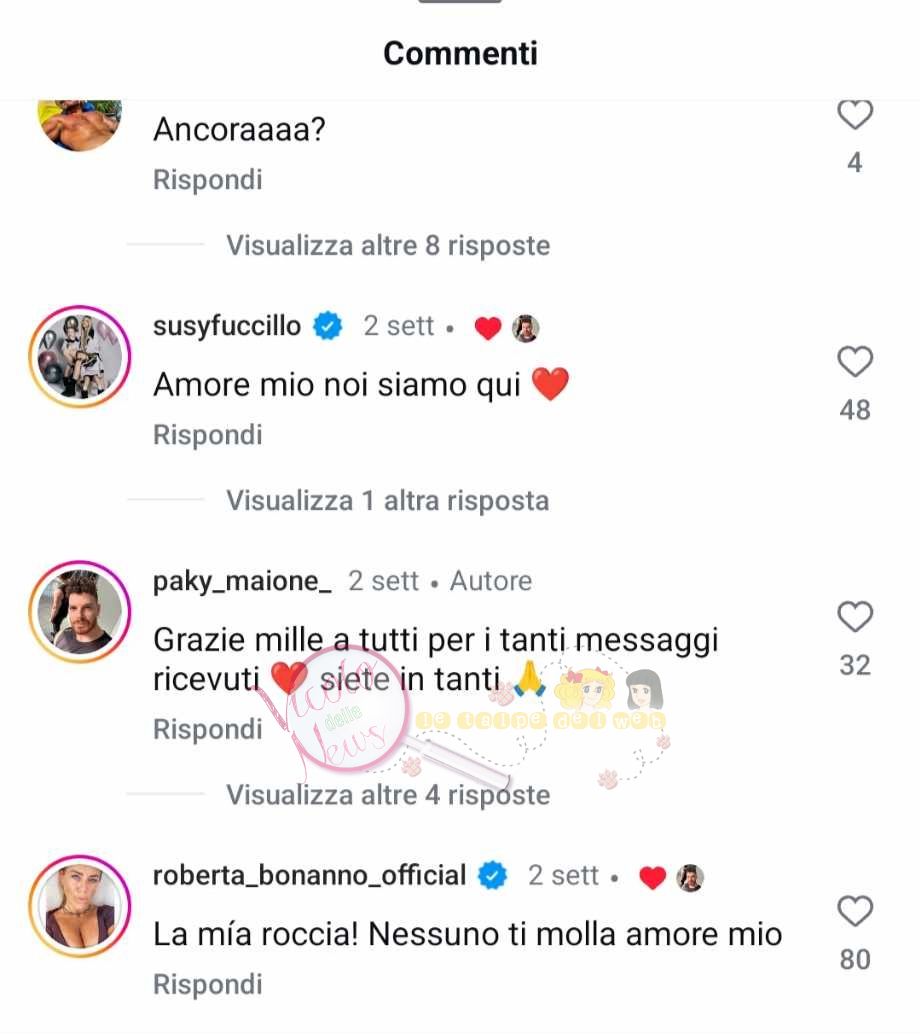Image resolution: width=920 pixels, height=1034 pixels.
Task: Tap author-liked avatar on roberta_bonanno_official's comment
Action: 690,877
